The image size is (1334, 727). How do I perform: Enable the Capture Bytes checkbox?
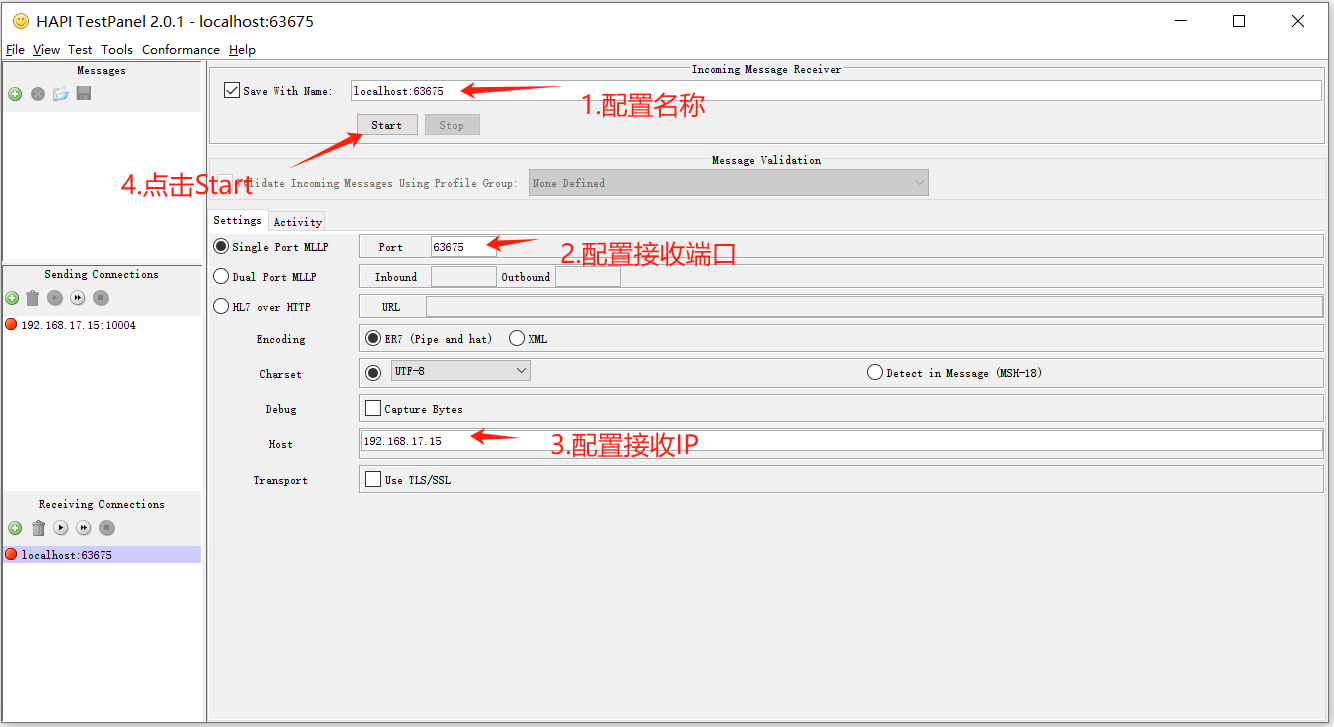click(x=373, y=408)
